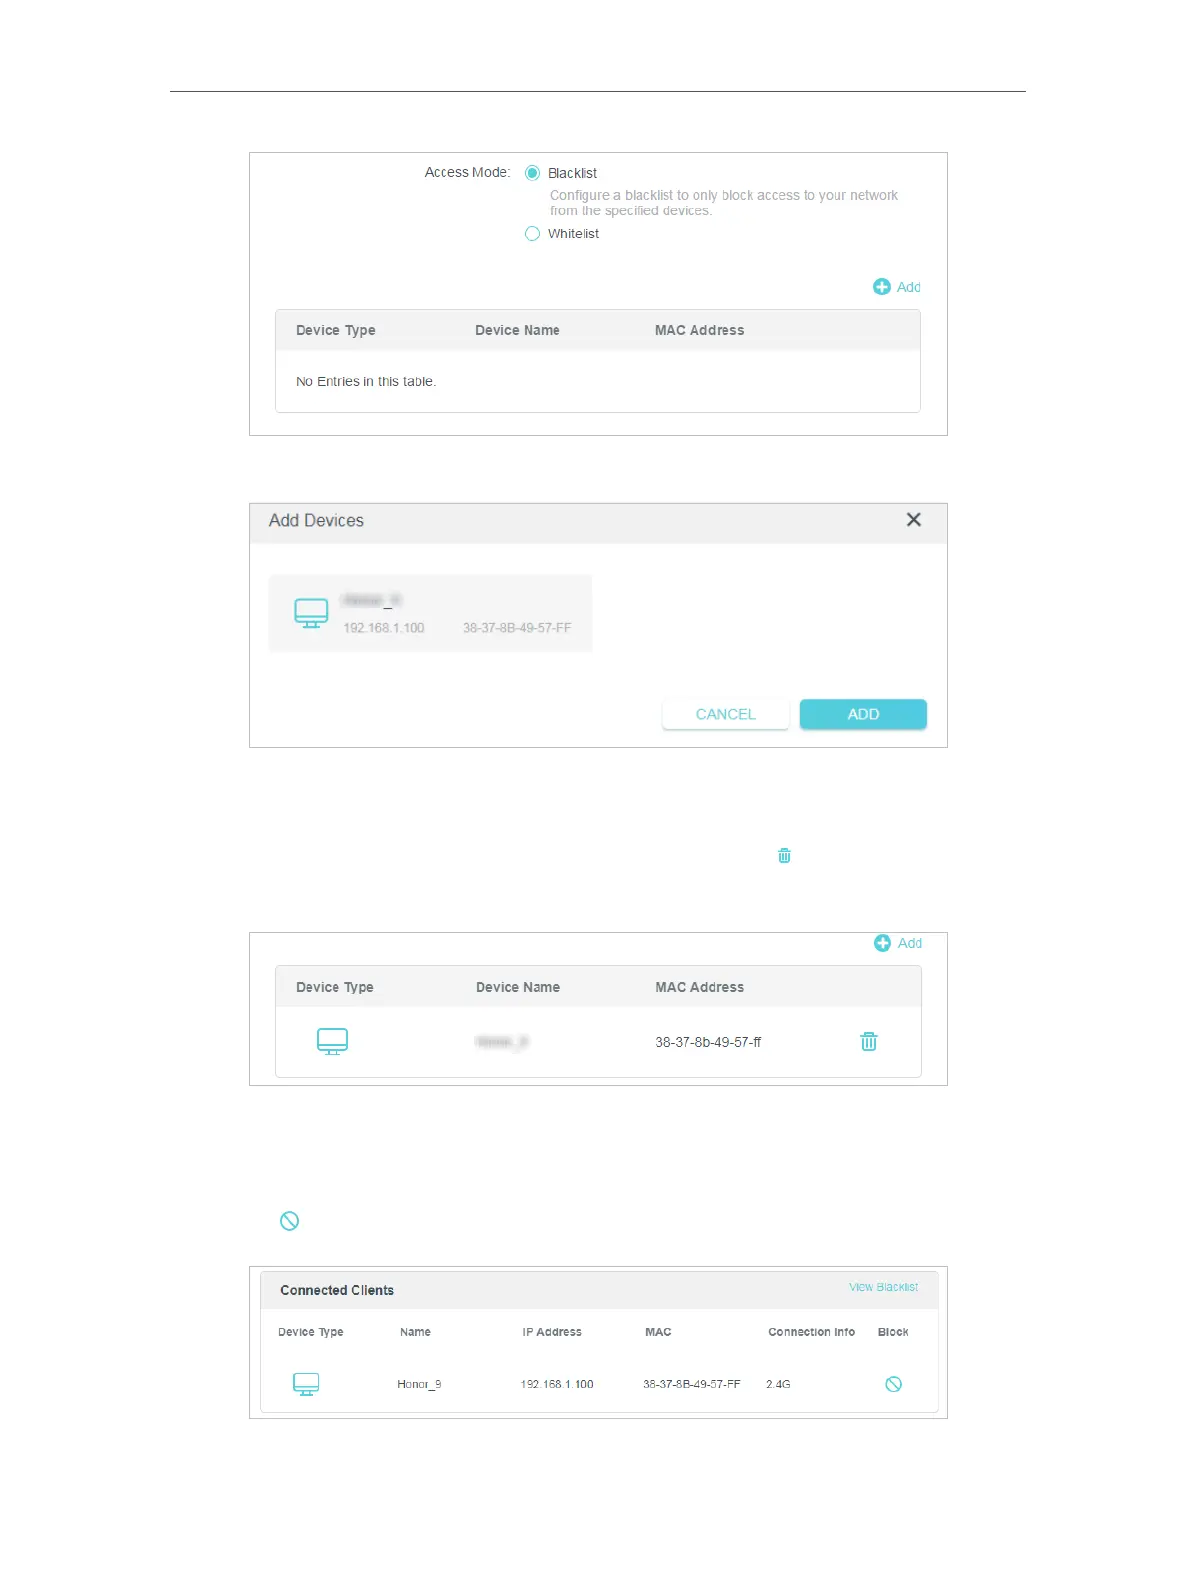The image size is (1196, 1582).
Task: Delete blacklisted device 38-37-8b-49-57-ff with trash icon
Action: [x=869, y=1042]
